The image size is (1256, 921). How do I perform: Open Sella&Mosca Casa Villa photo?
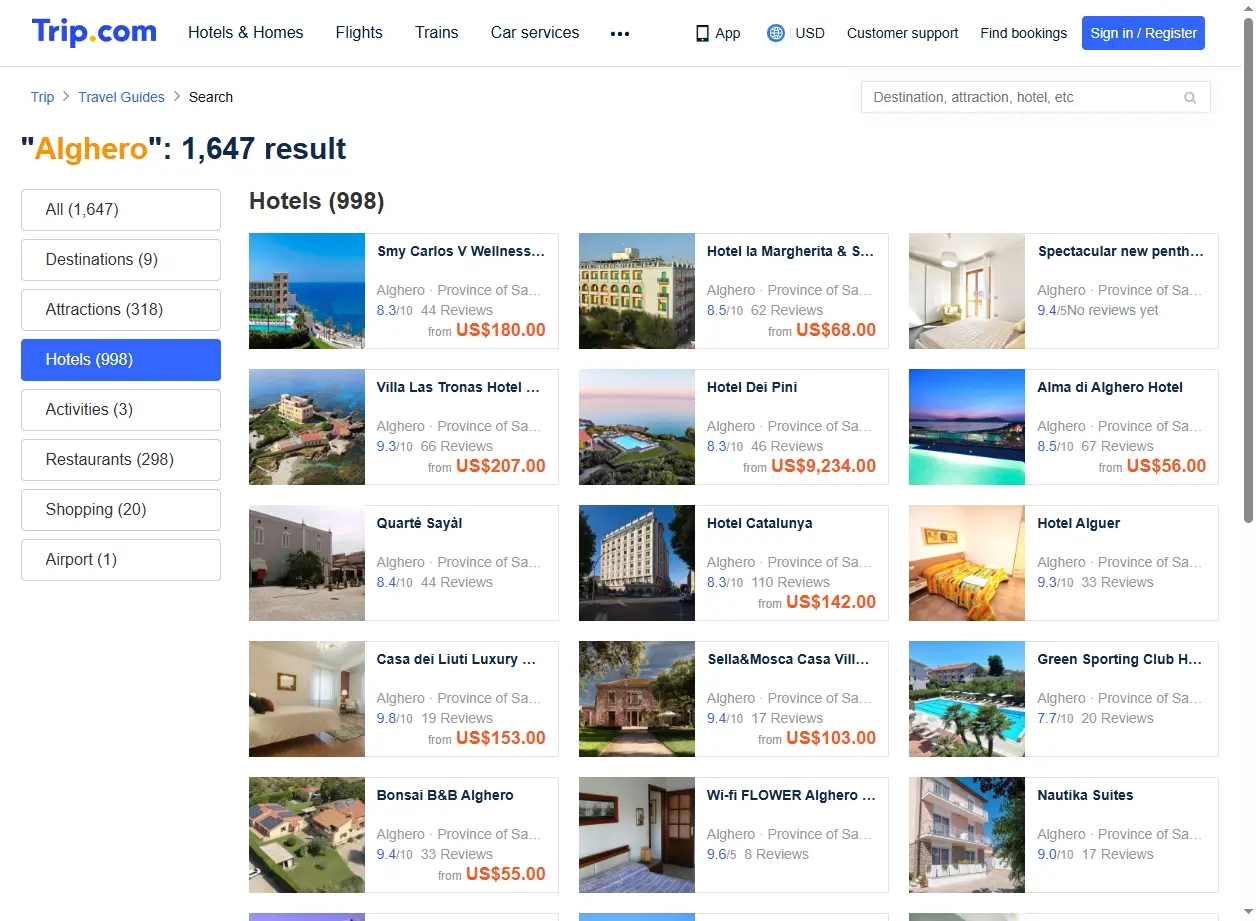click(x=637, y=699)
